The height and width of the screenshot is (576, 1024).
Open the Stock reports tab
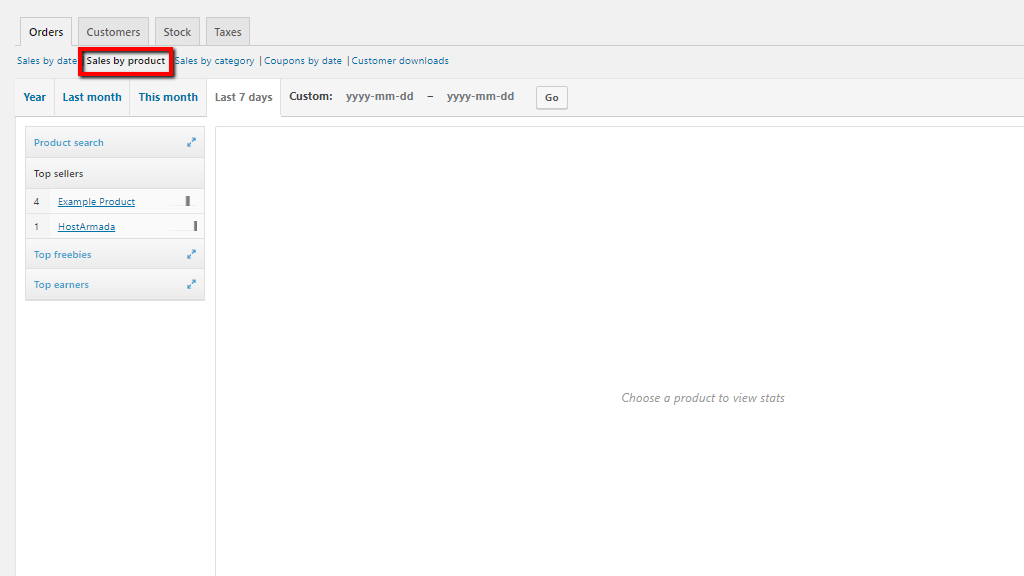coord(177,32)
